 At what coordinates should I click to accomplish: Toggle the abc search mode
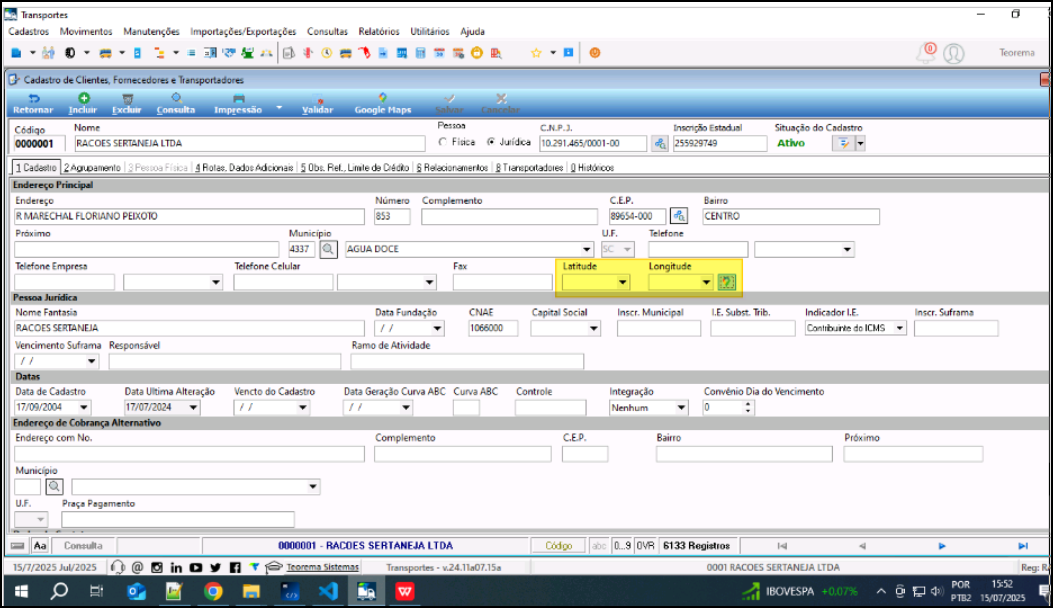pyautogui.click(x=598, y=546)
